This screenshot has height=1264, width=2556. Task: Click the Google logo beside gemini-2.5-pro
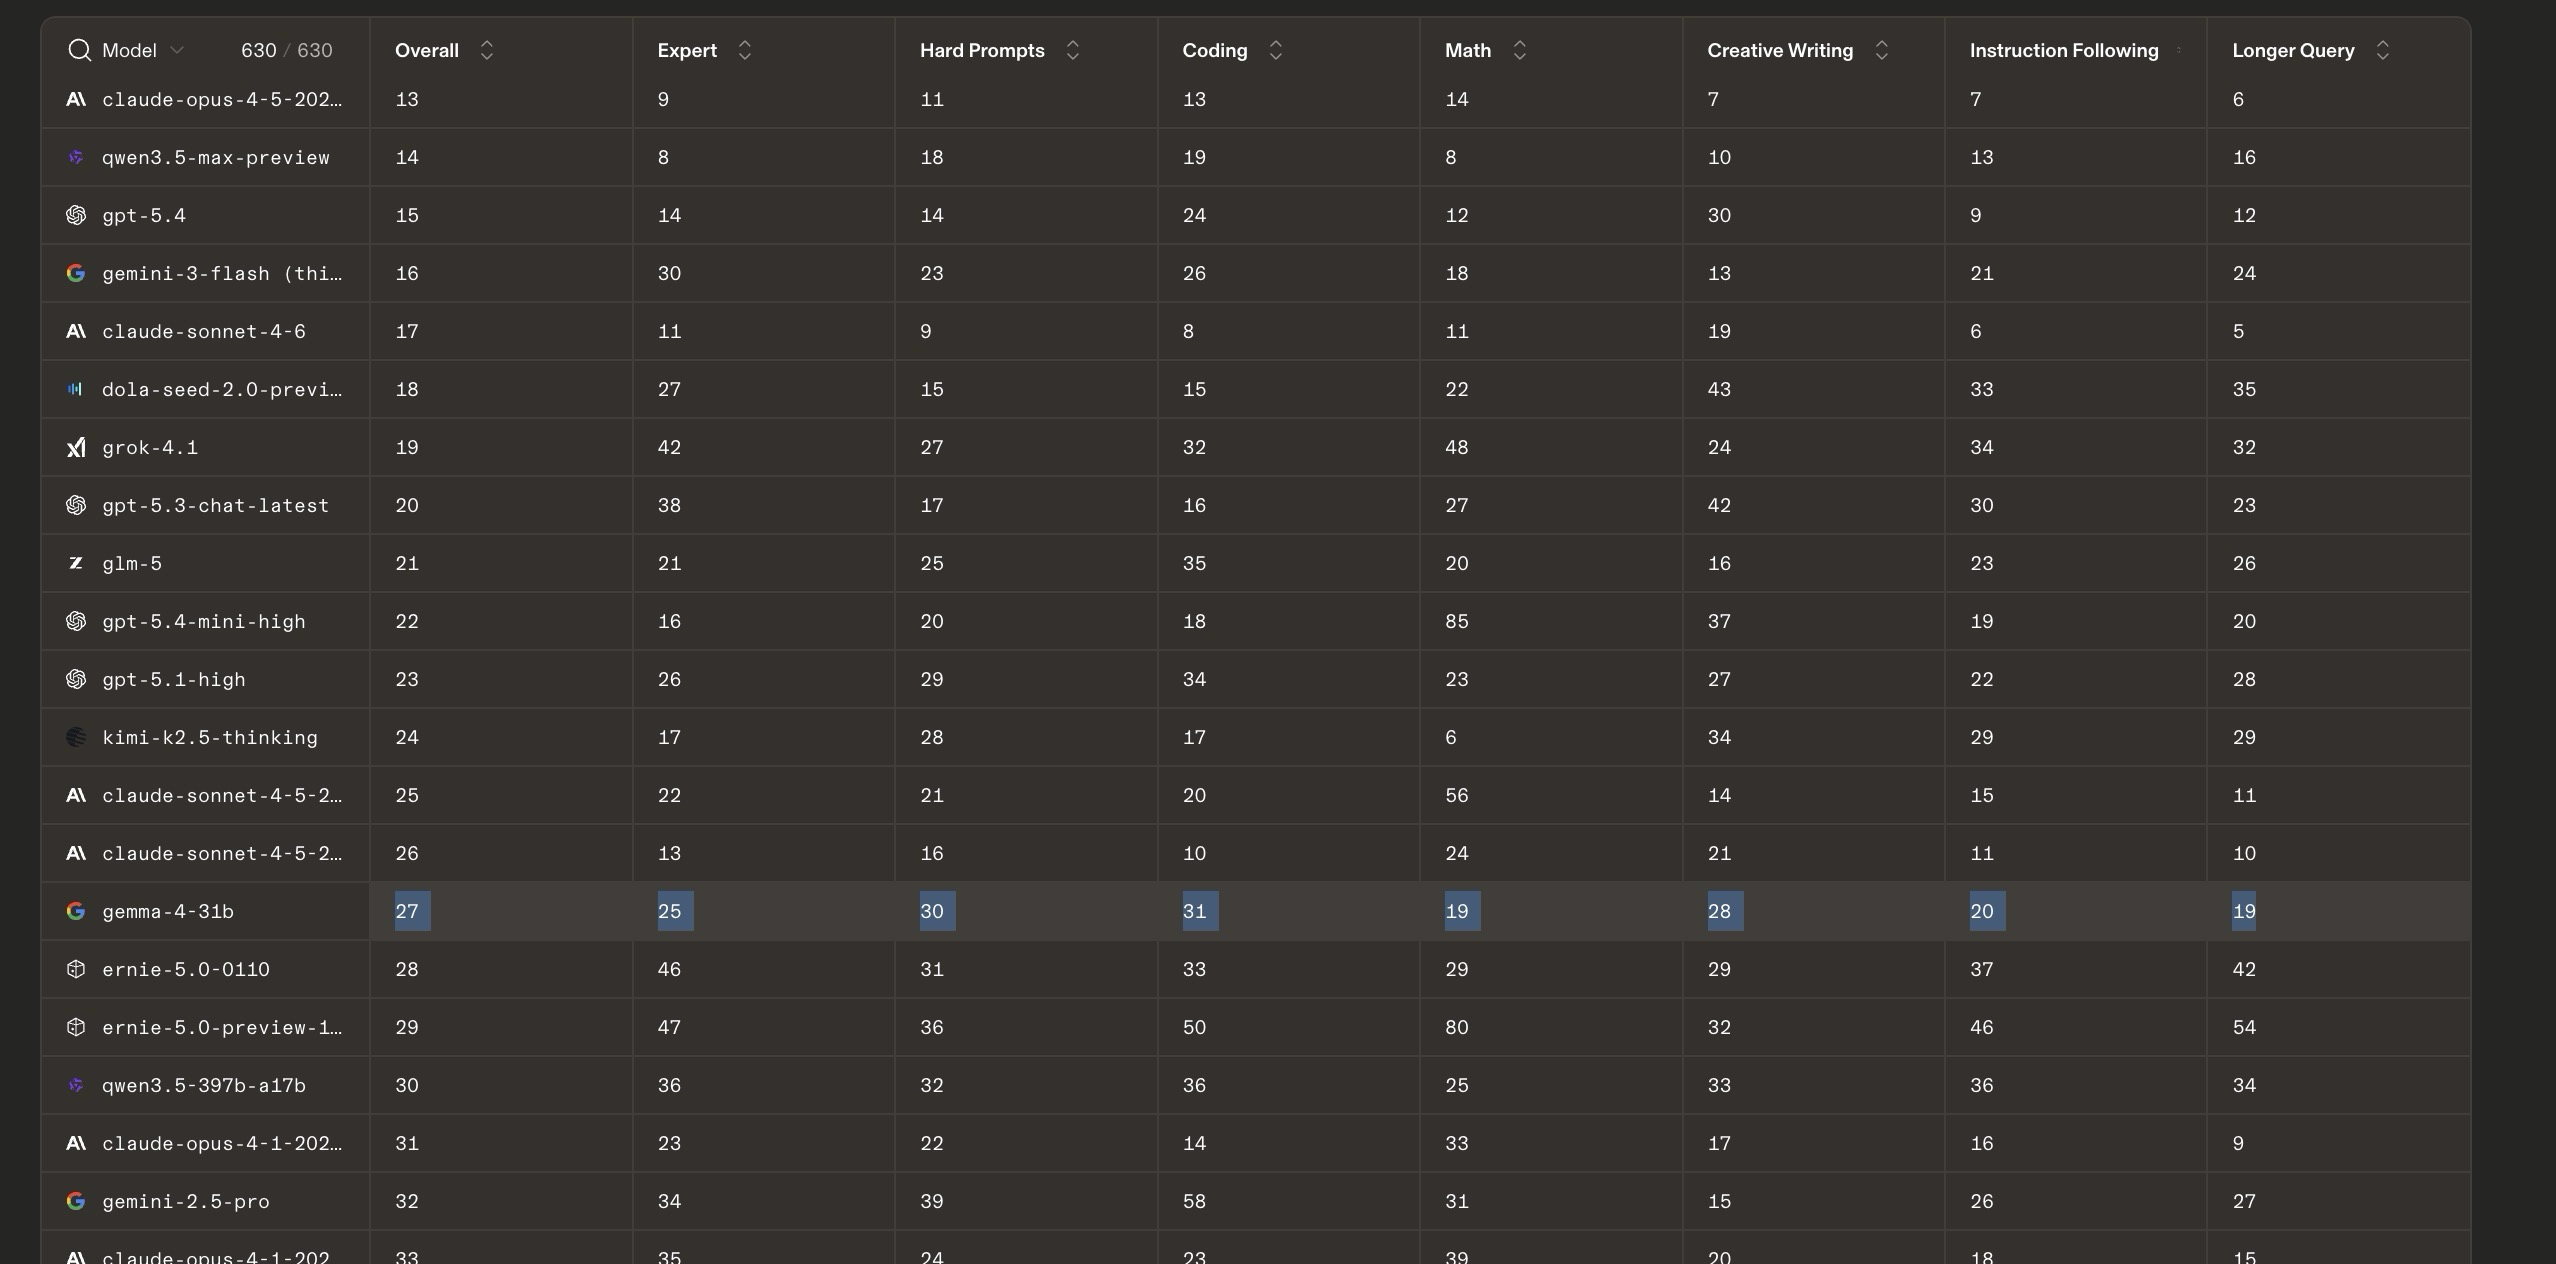tap(76, 1201)
